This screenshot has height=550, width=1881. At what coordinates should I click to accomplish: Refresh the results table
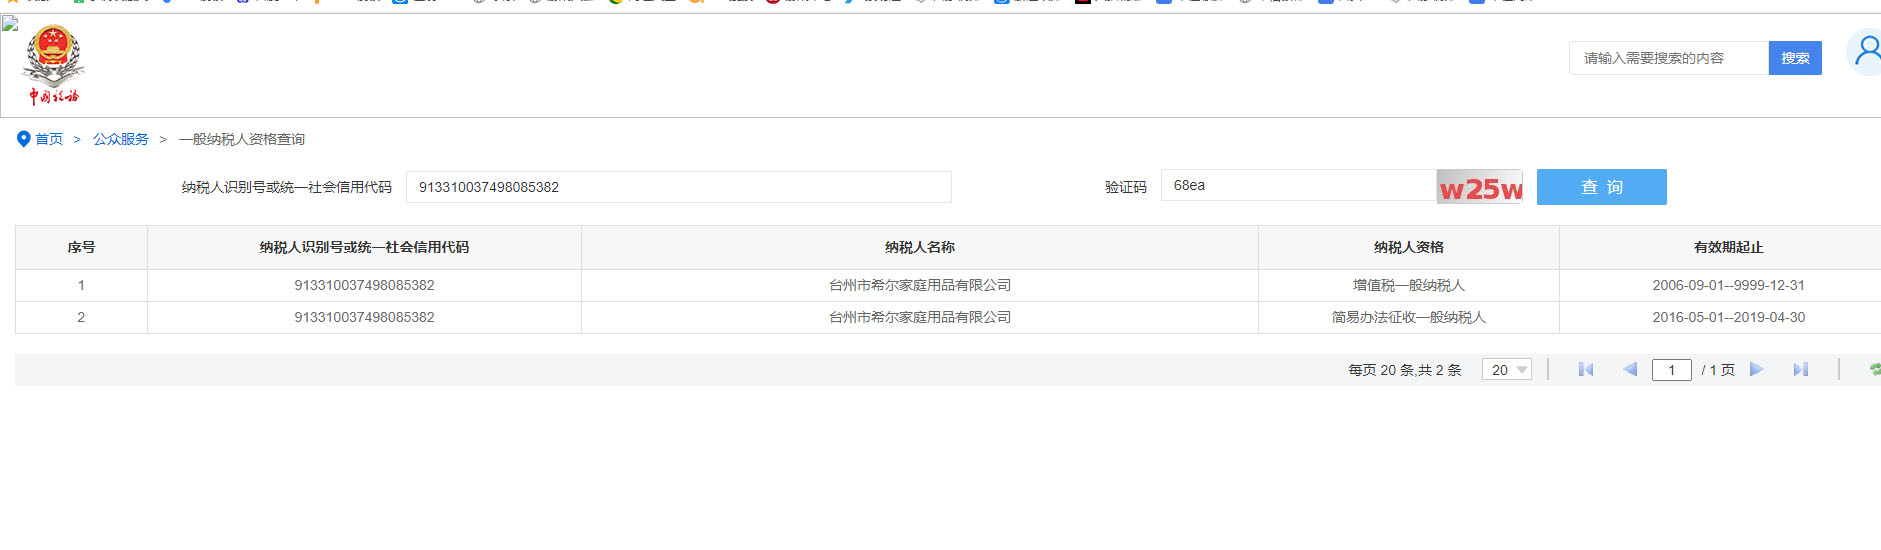pos(1874,370)
